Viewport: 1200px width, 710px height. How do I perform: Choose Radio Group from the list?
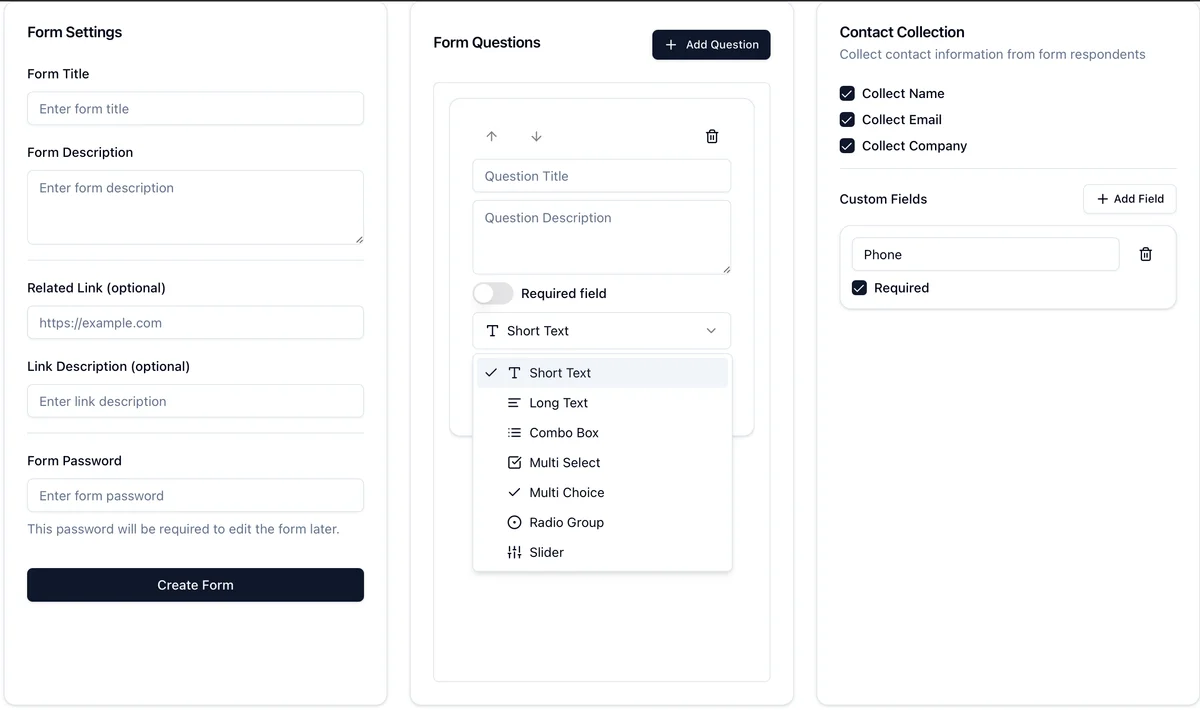566,523
